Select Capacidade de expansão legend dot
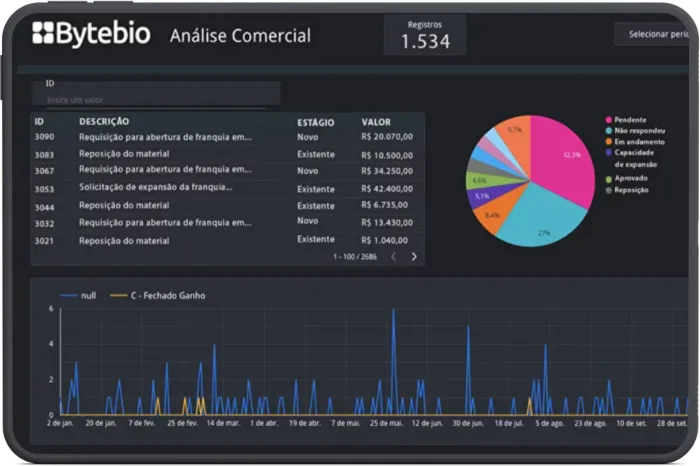The width and height of the screenshot is (700, 466). (608, 153)
